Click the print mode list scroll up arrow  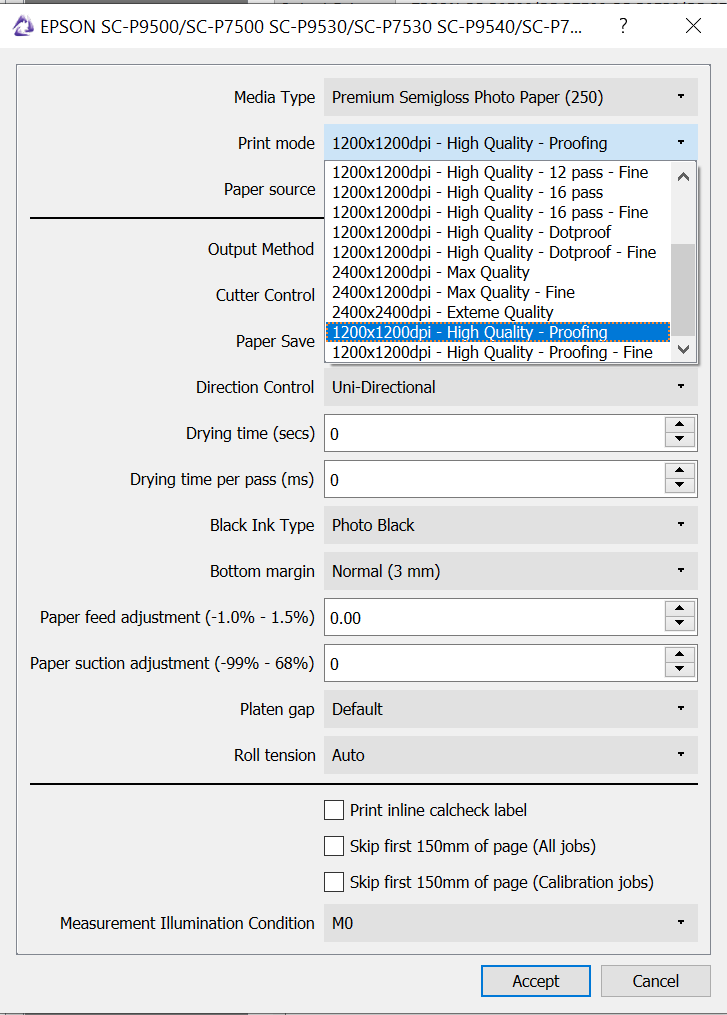point(683,176)
